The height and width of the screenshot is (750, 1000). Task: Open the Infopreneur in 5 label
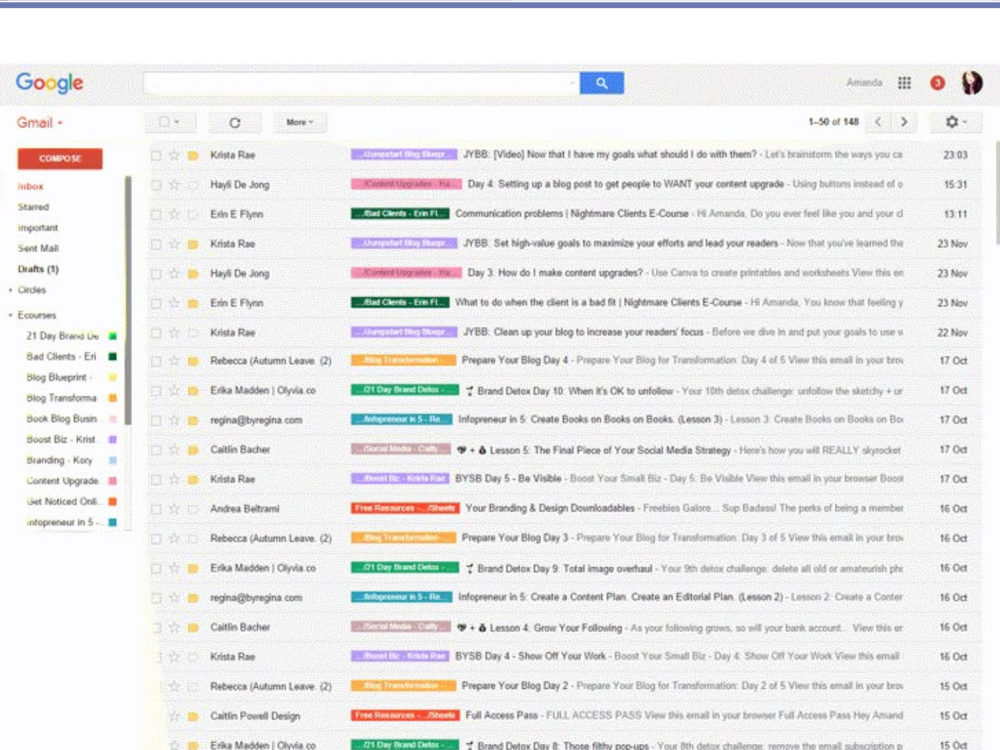click(x=63, y=522)
